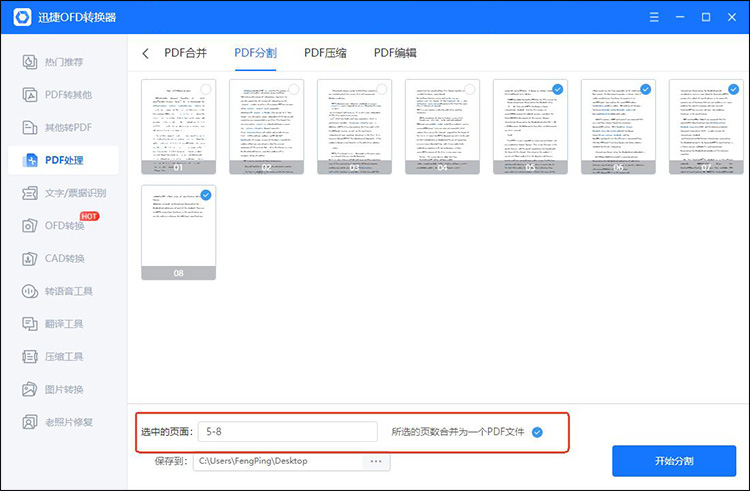Open the hamburger menu in title bar

point(654,17)
